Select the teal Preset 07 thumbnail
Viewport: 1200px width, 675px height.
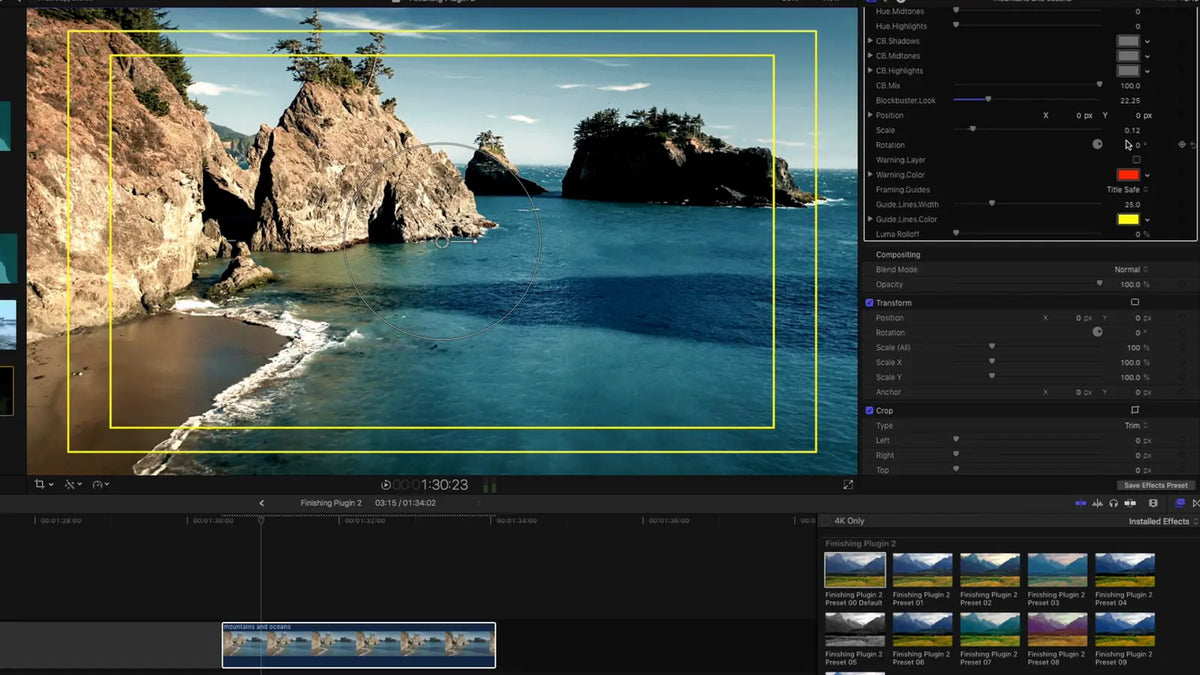point(990,629)
